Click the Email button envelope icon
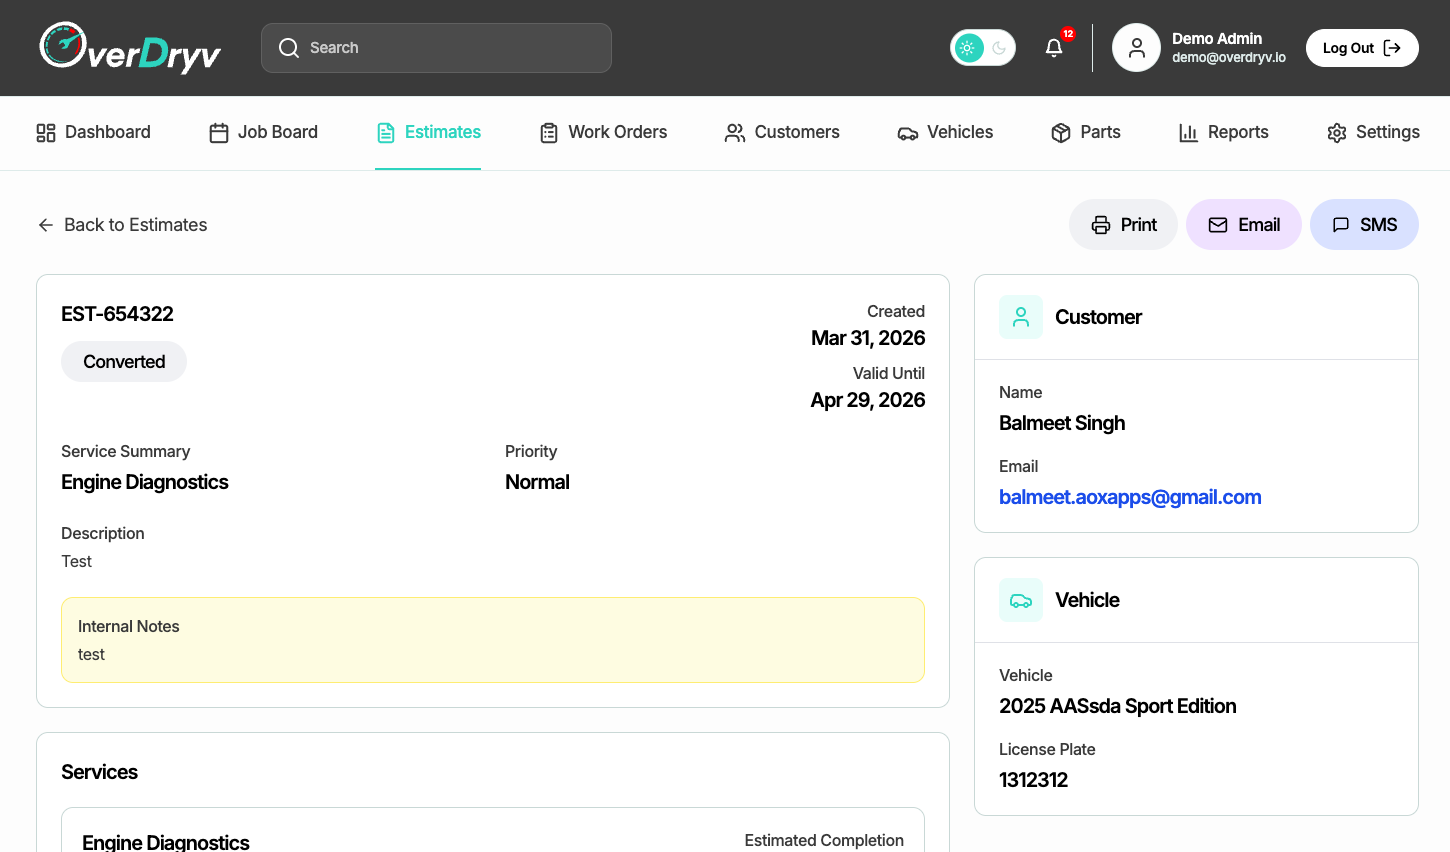The image size is (1450, 852). [1218, 225]
